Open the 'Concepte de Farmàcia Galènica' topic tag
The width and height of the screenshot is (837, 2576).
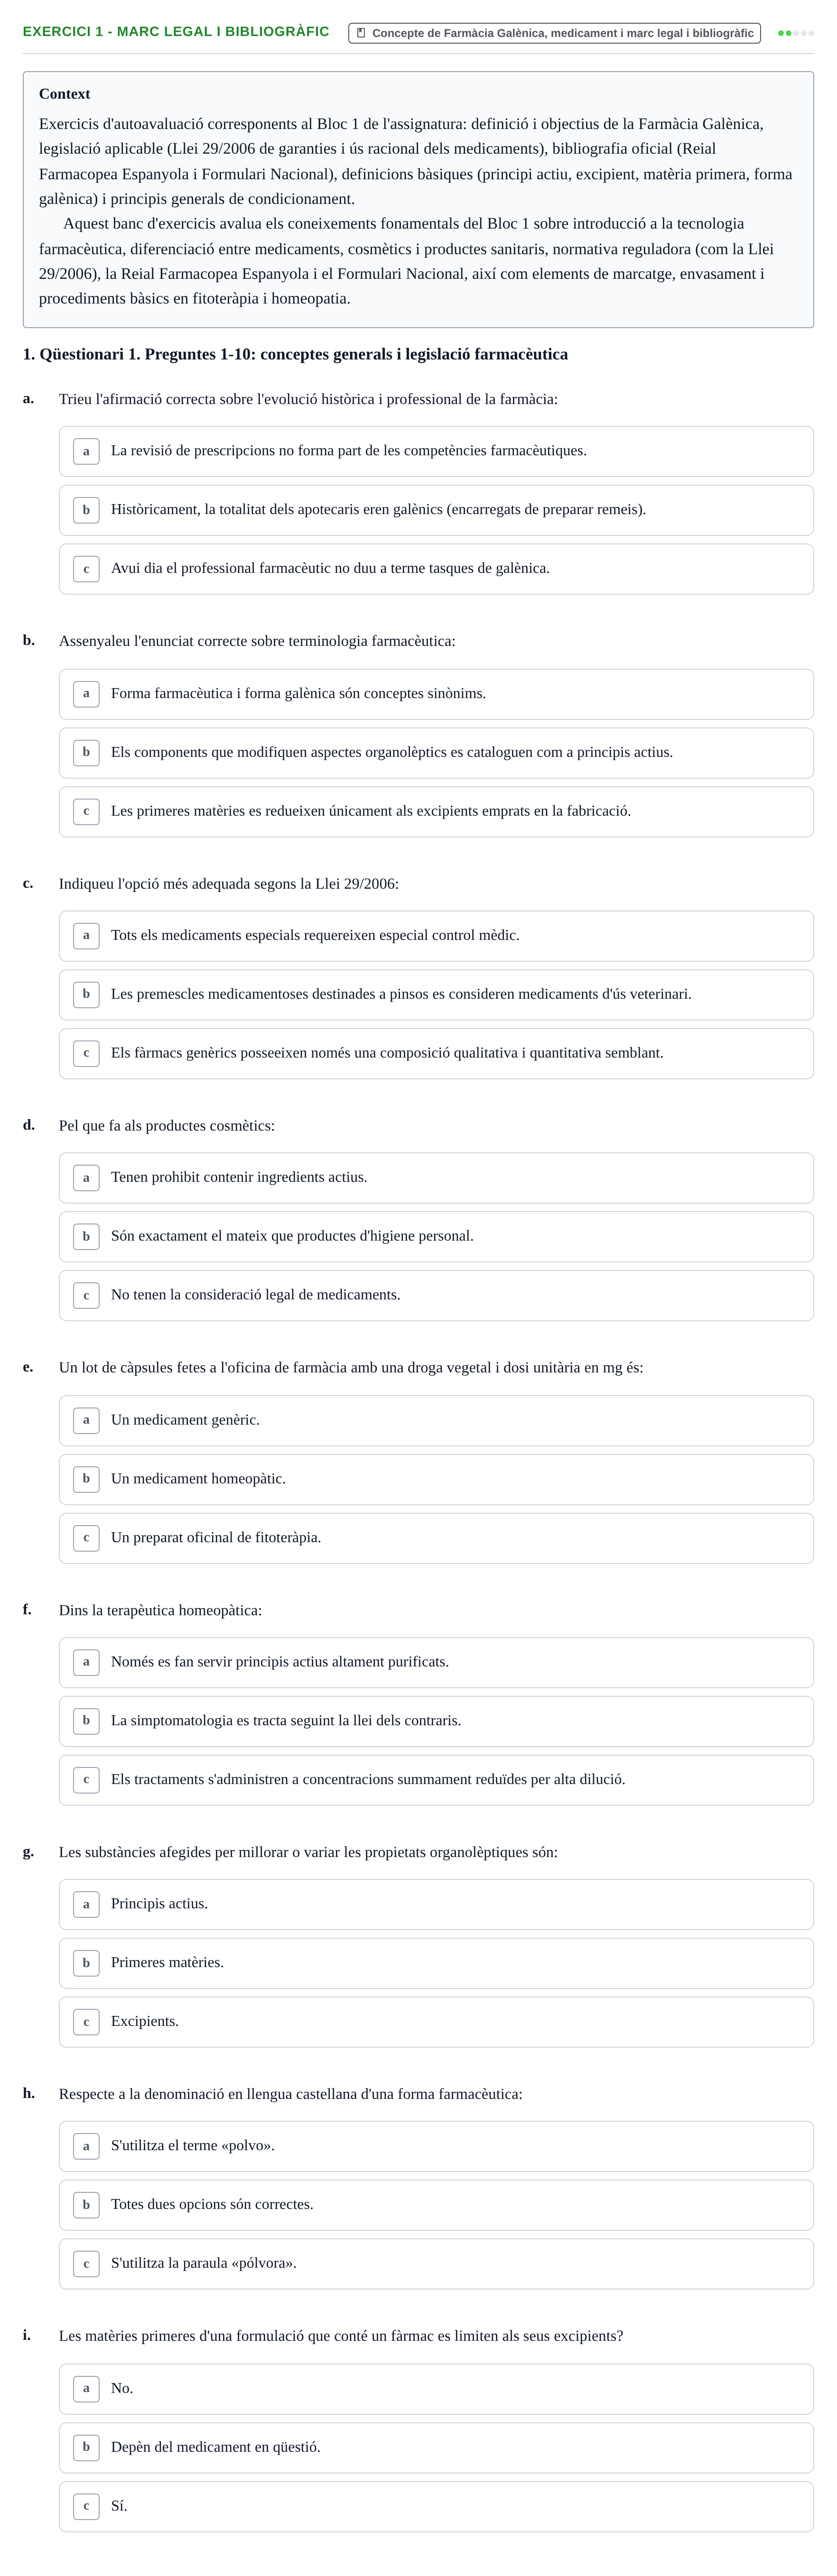[x=554, y=33]
